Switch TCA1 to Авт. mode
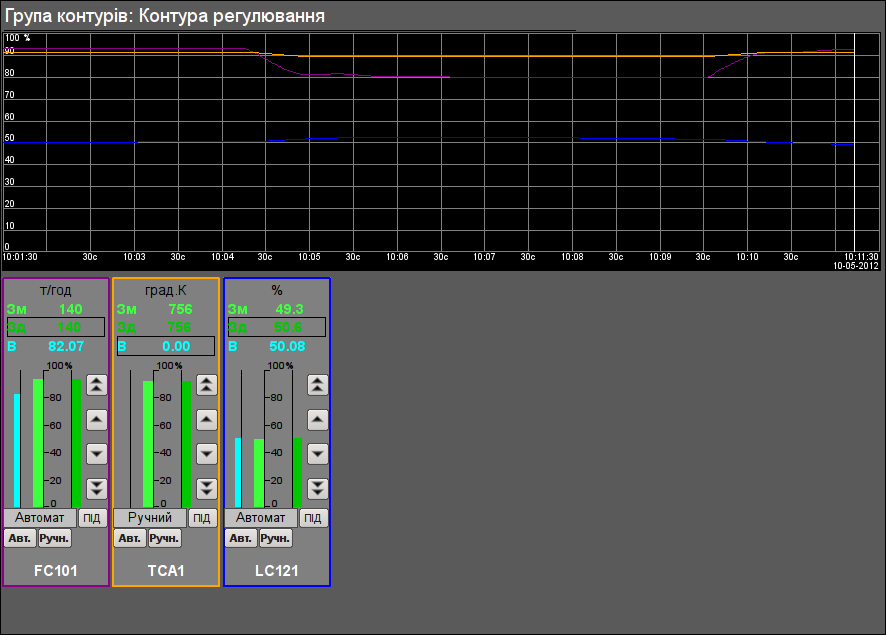The image size is (886, 635). 130,538
